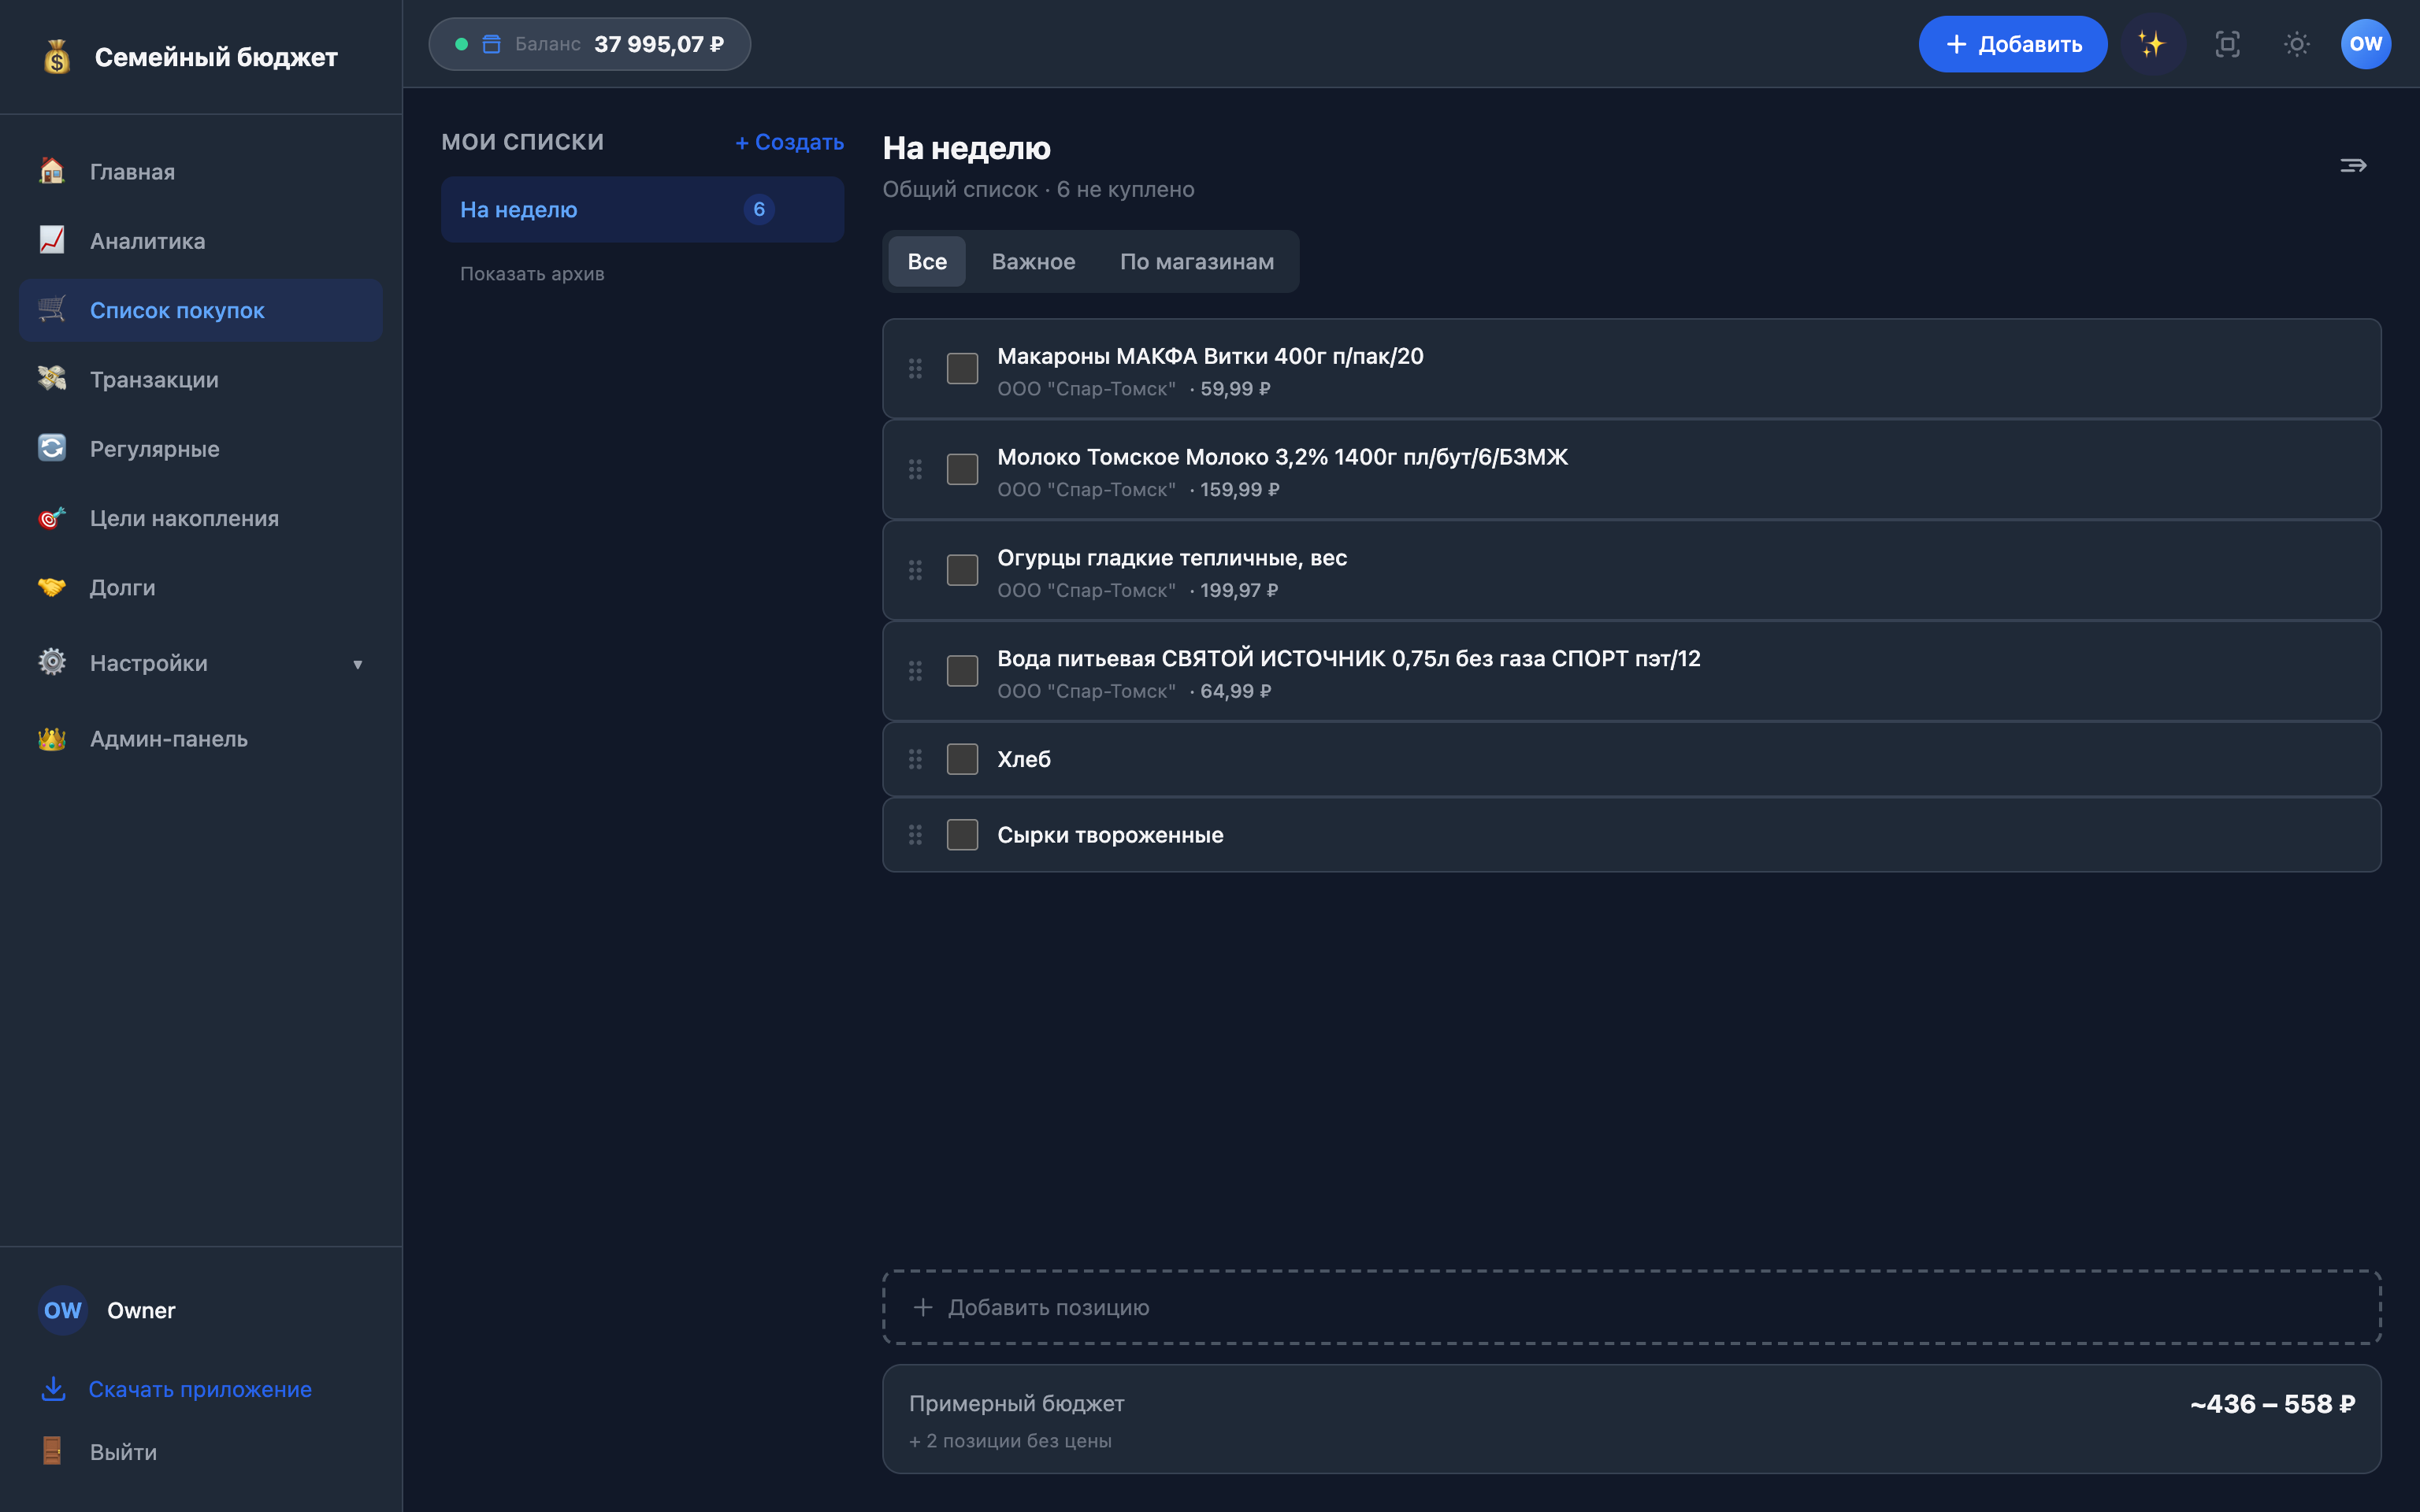Switch to the По магазинам tab
The height and width of the screenshot is (1512, 2420).
click(x=1197, y=261)
